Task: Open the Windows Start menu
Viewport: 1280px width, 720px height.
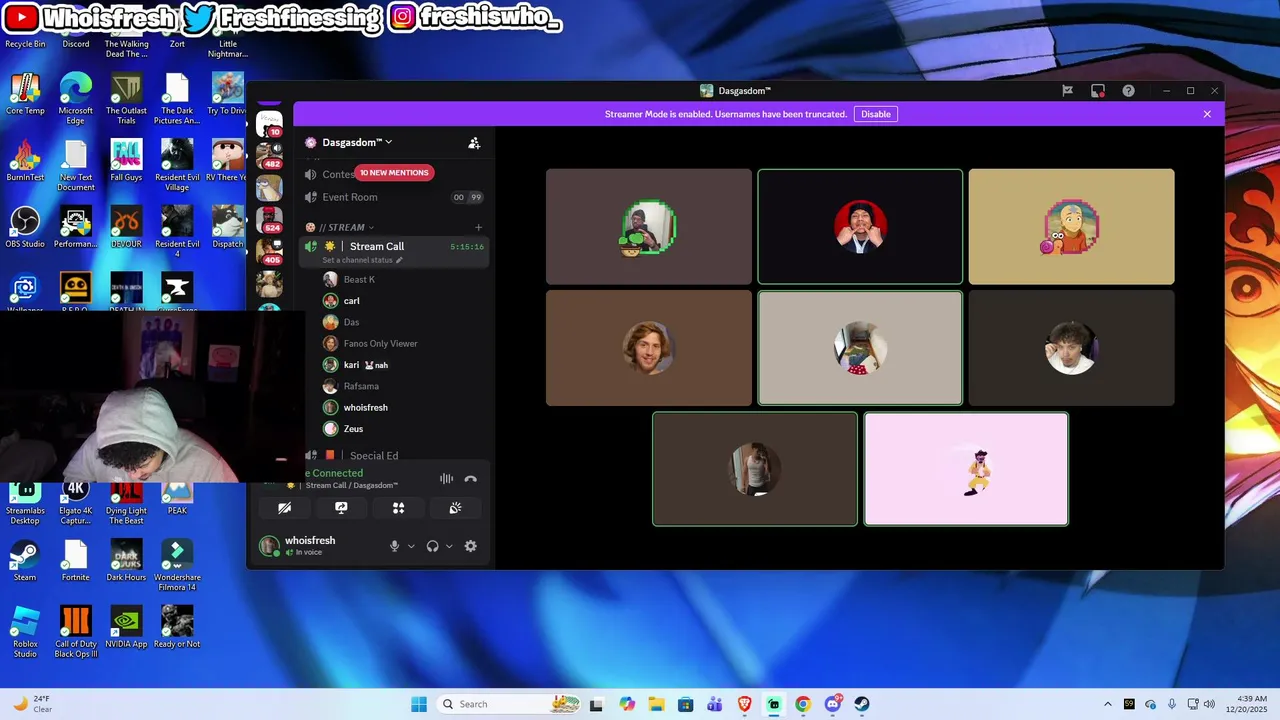Action: (419, 704)
